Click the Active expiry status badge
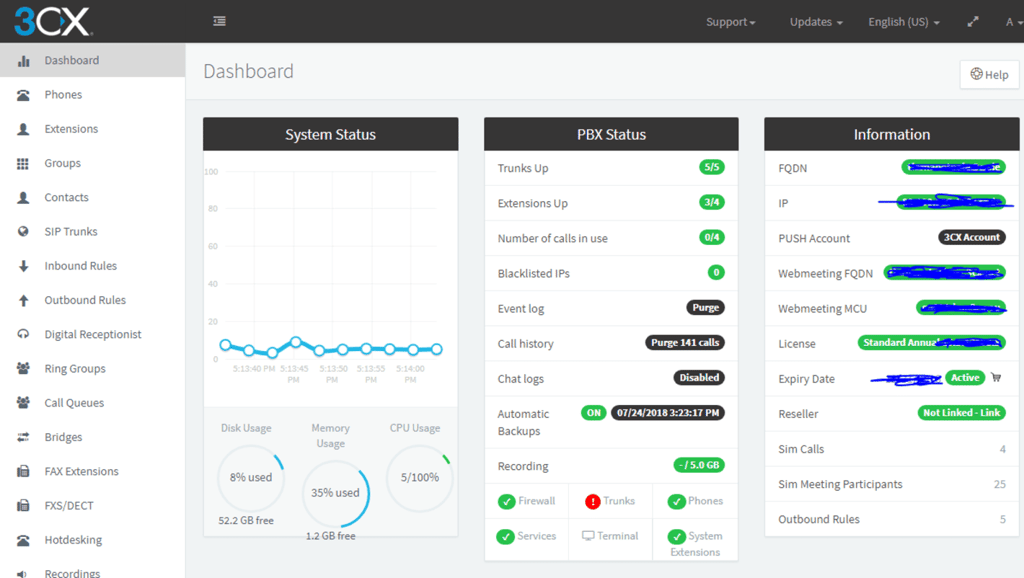1024x578 pixels. click(x=965, y=378)
